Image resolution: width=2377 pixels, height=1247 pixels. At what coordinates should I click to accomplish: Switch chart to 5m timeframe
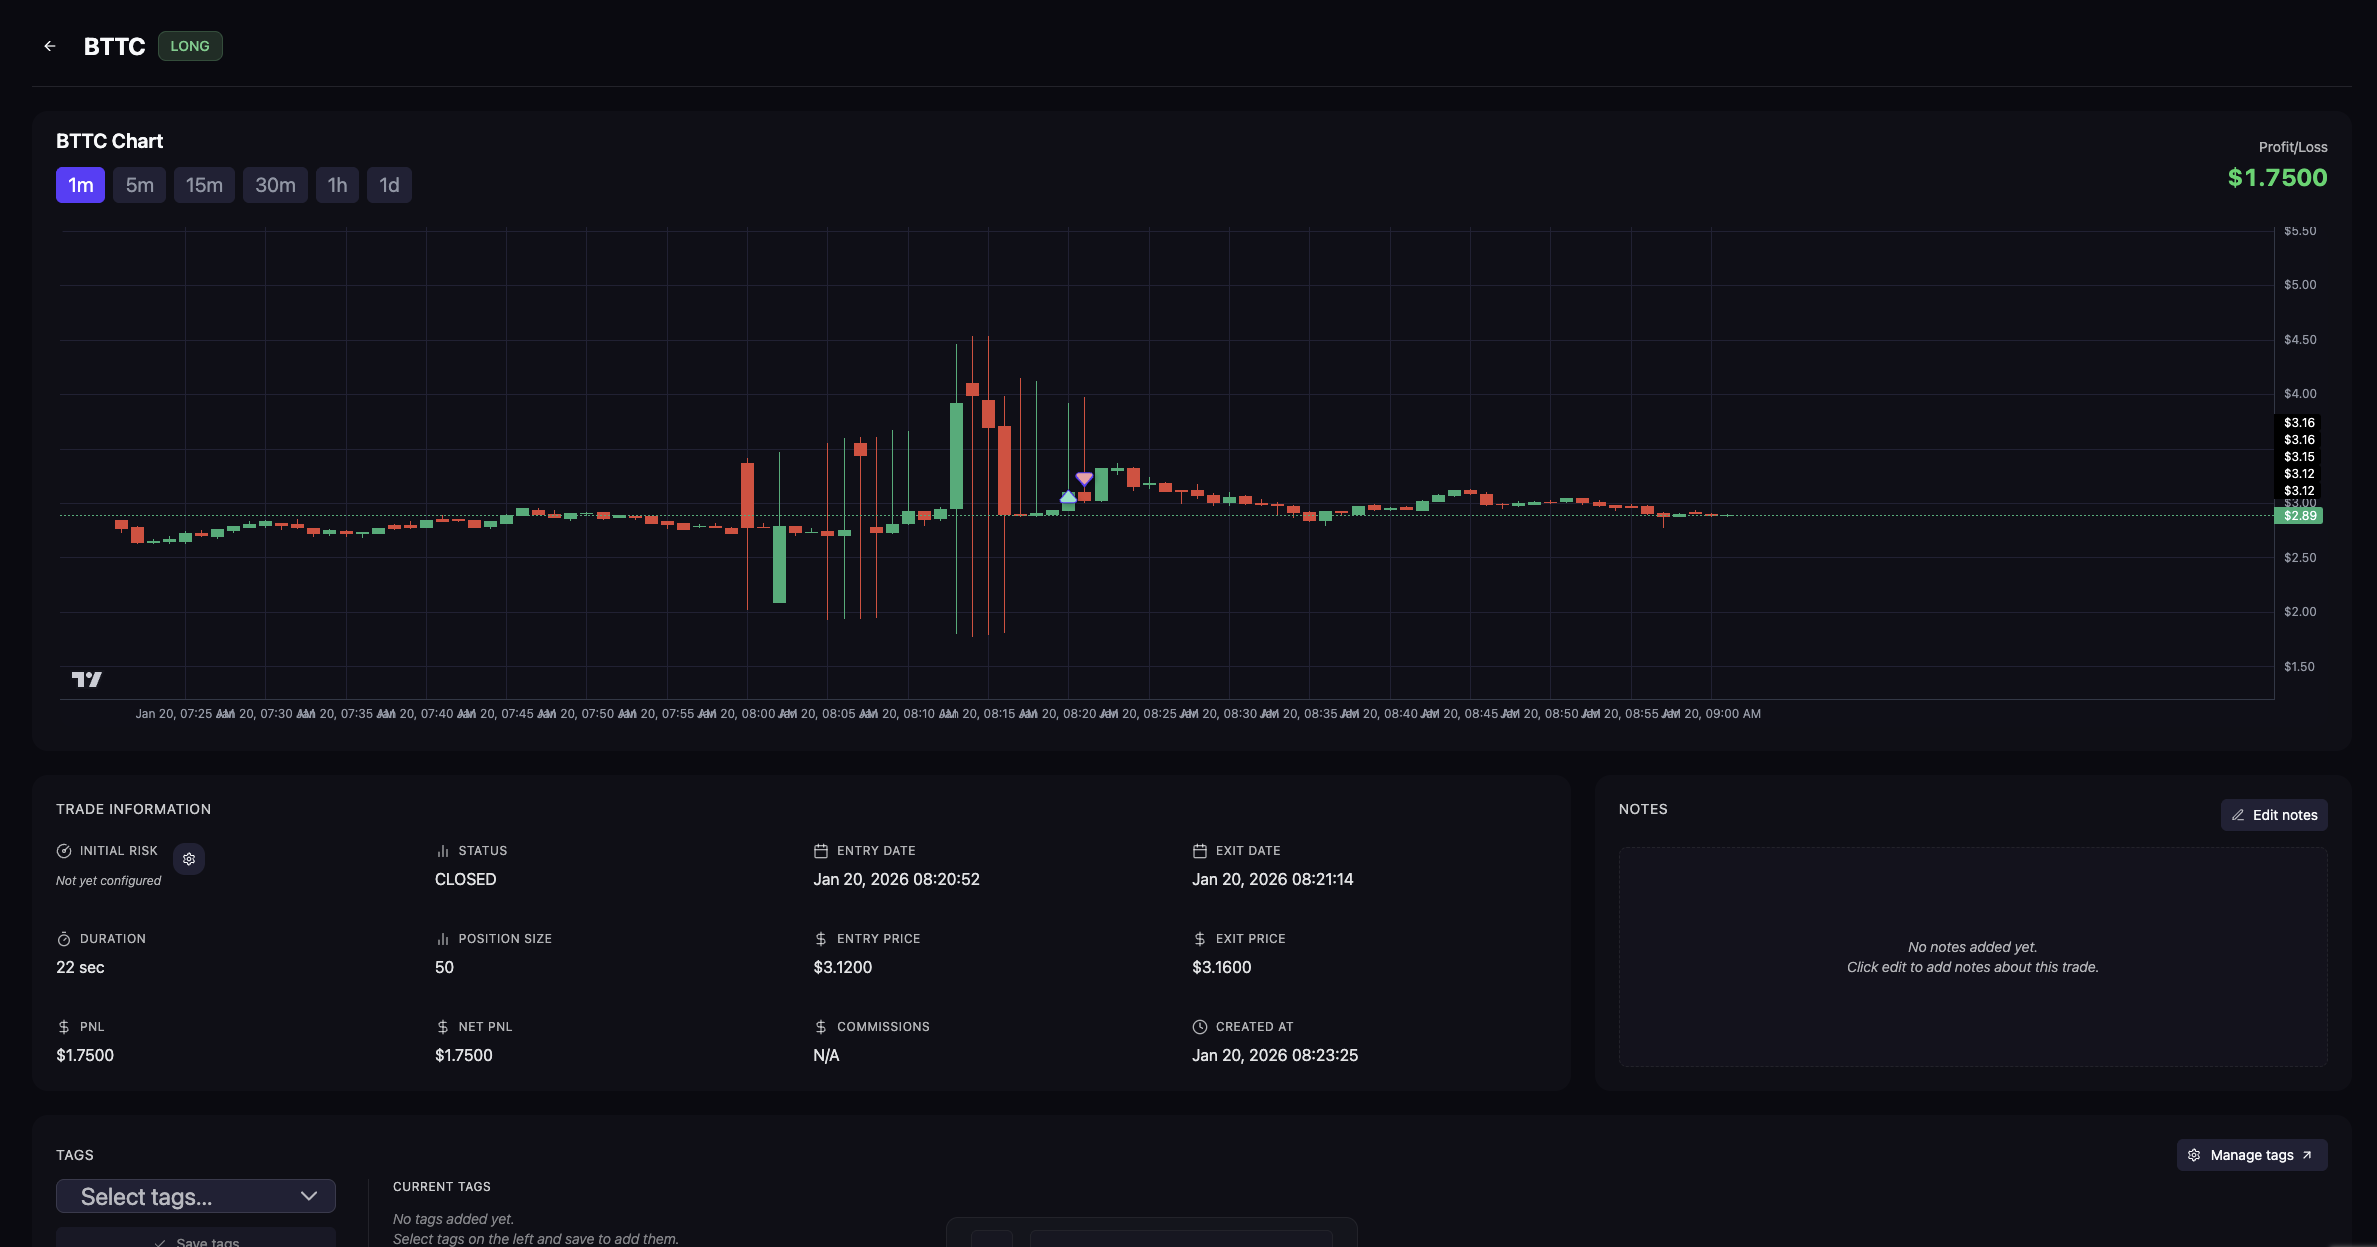tap(139, 185)
